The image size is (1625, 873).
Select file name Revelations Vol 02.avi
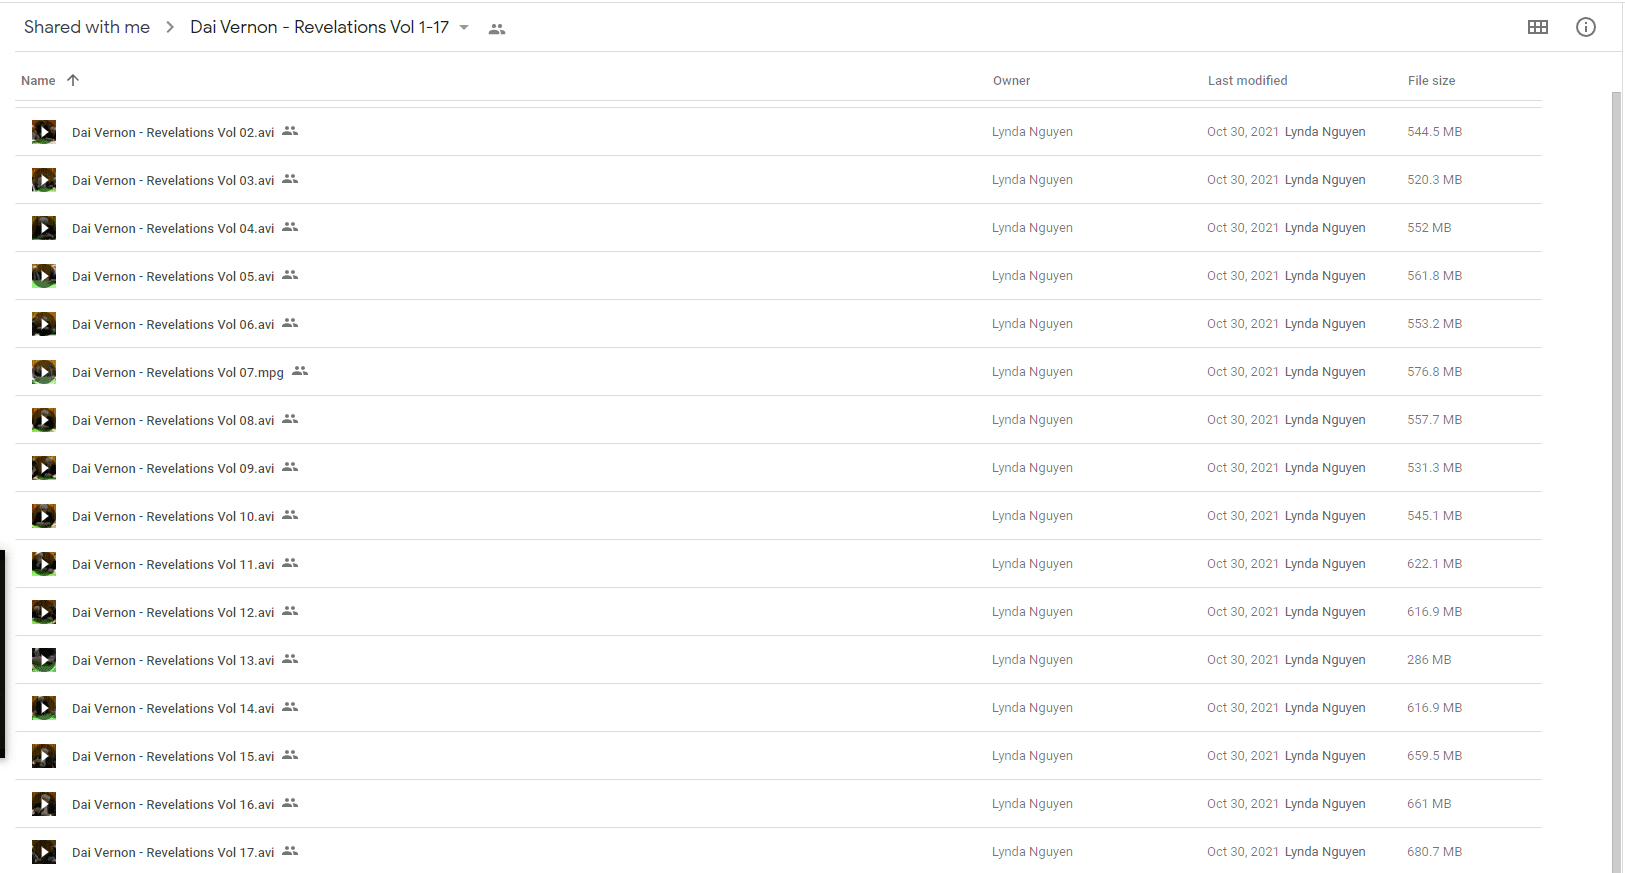[173, 132]
